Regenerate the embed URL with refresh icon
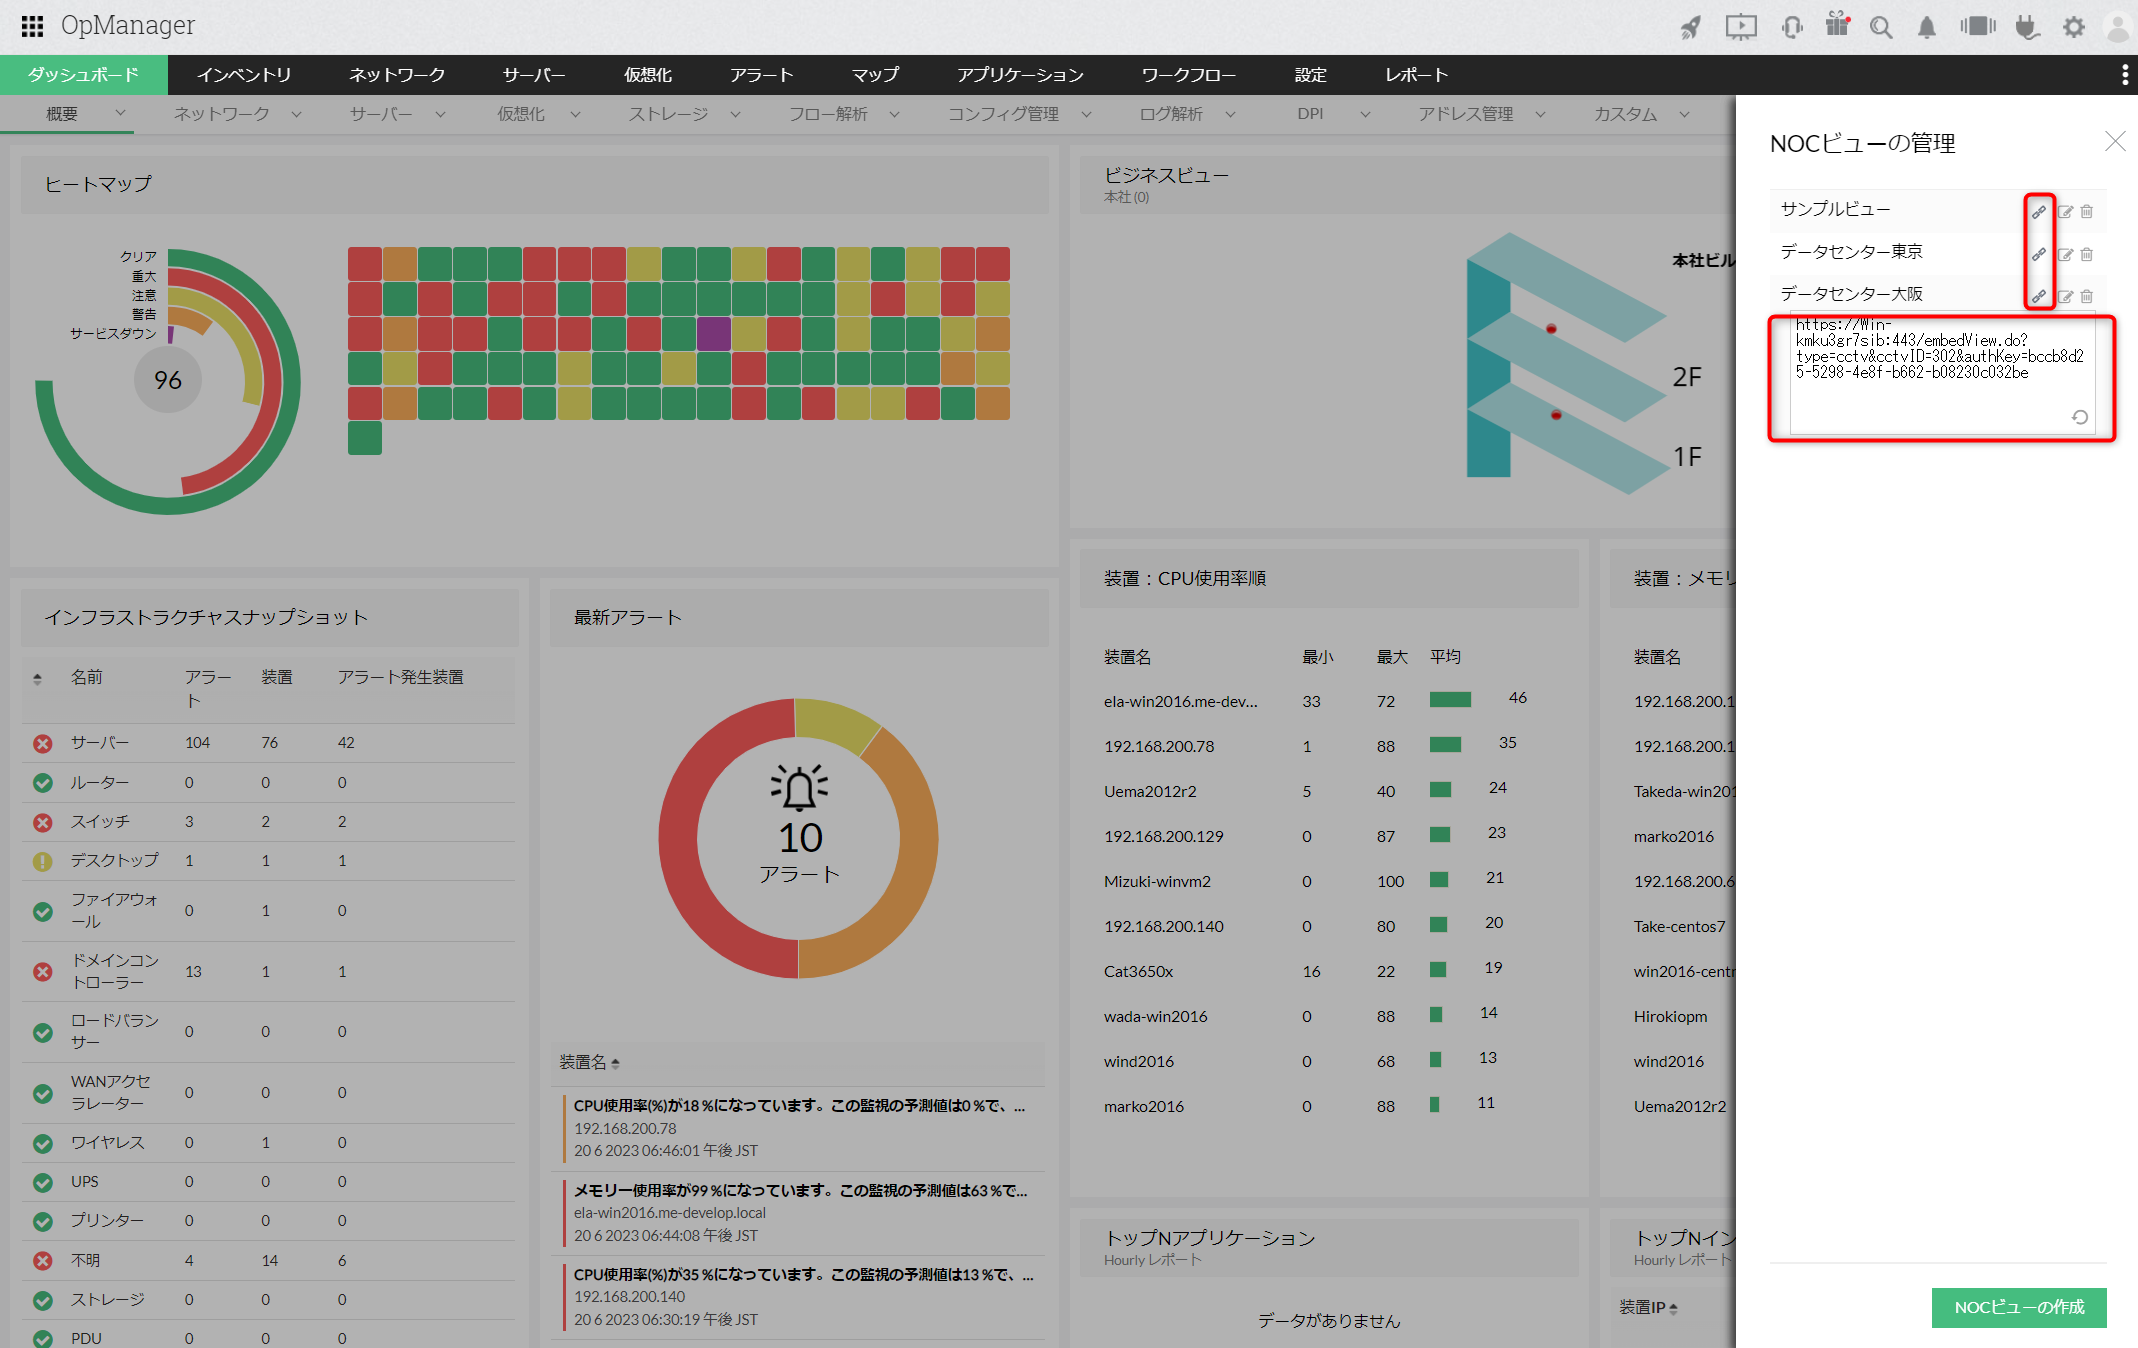 [2080, 417]
